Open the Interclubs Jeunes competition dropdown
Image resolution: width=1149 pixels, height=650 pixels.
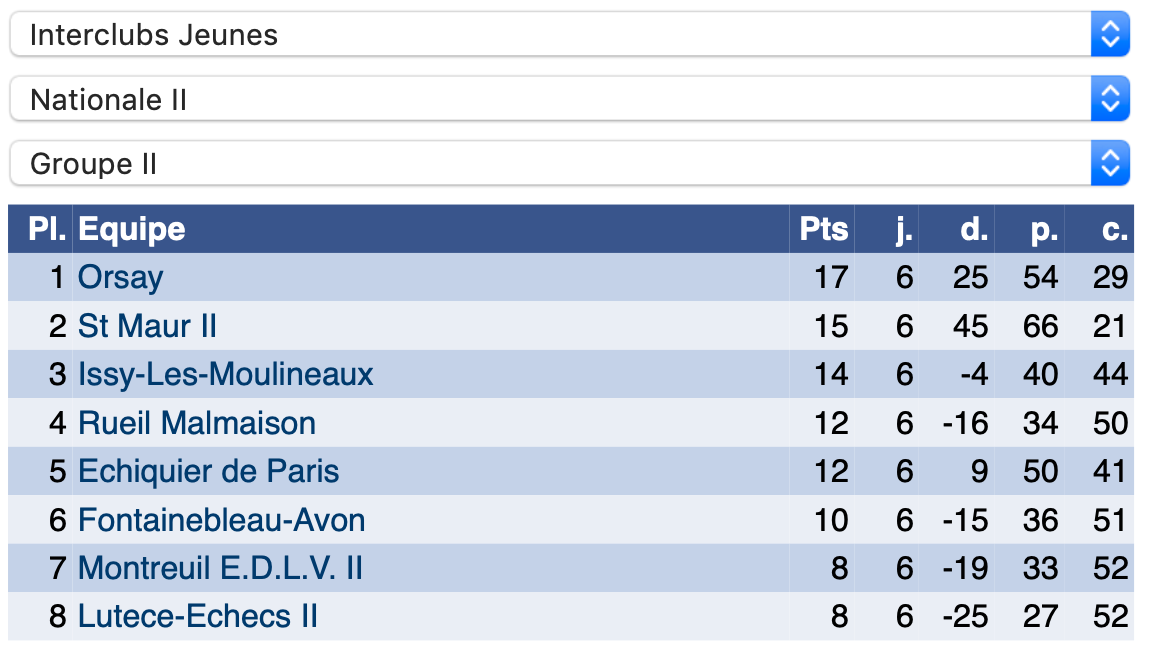[569, 34]
